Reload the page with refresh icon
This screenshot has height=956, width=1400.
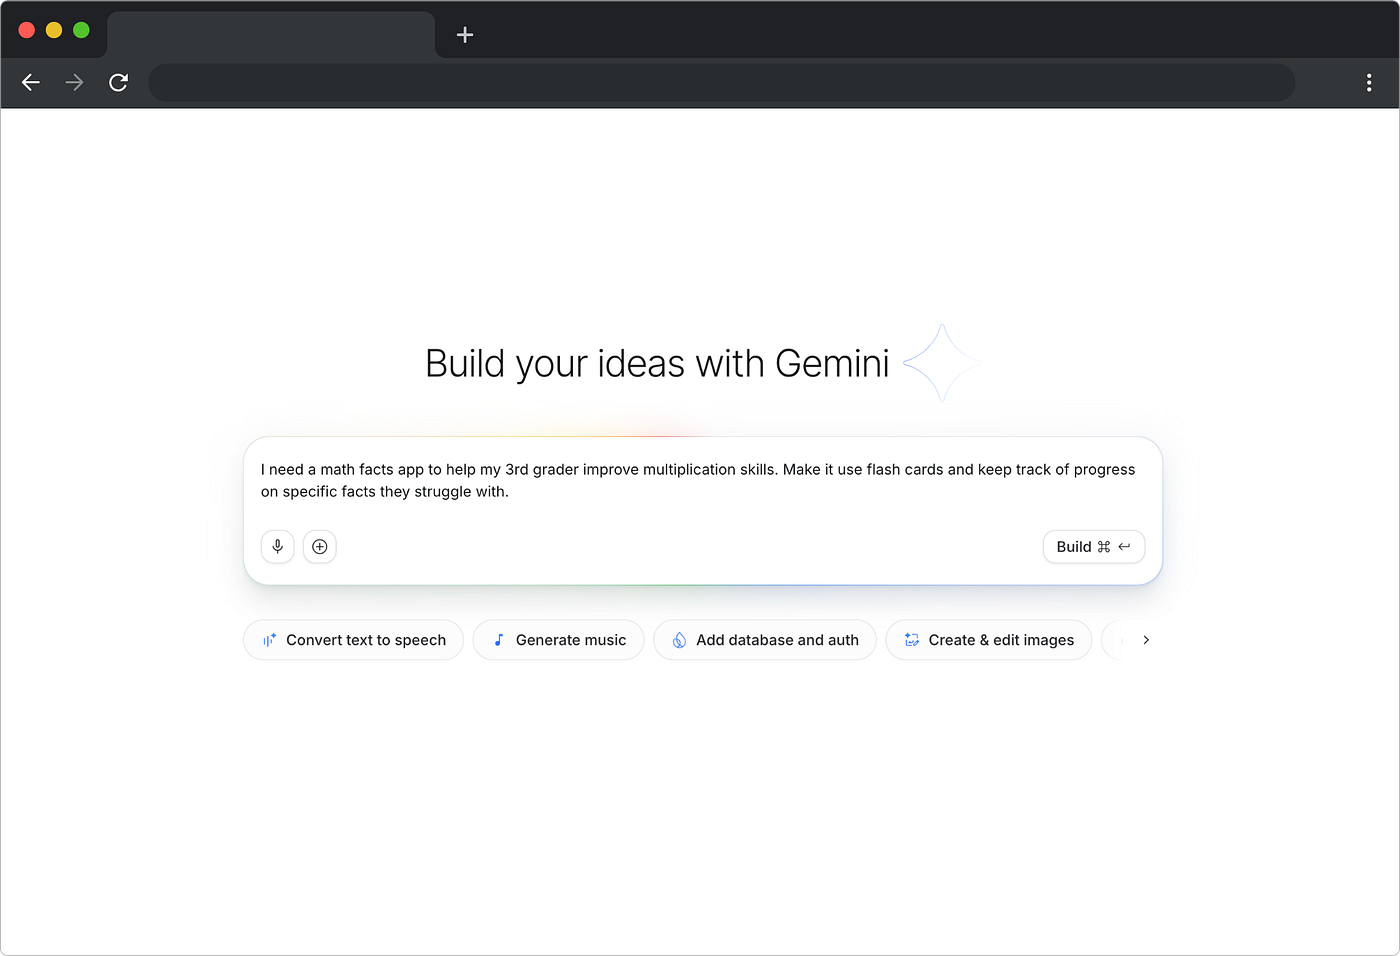118,83
